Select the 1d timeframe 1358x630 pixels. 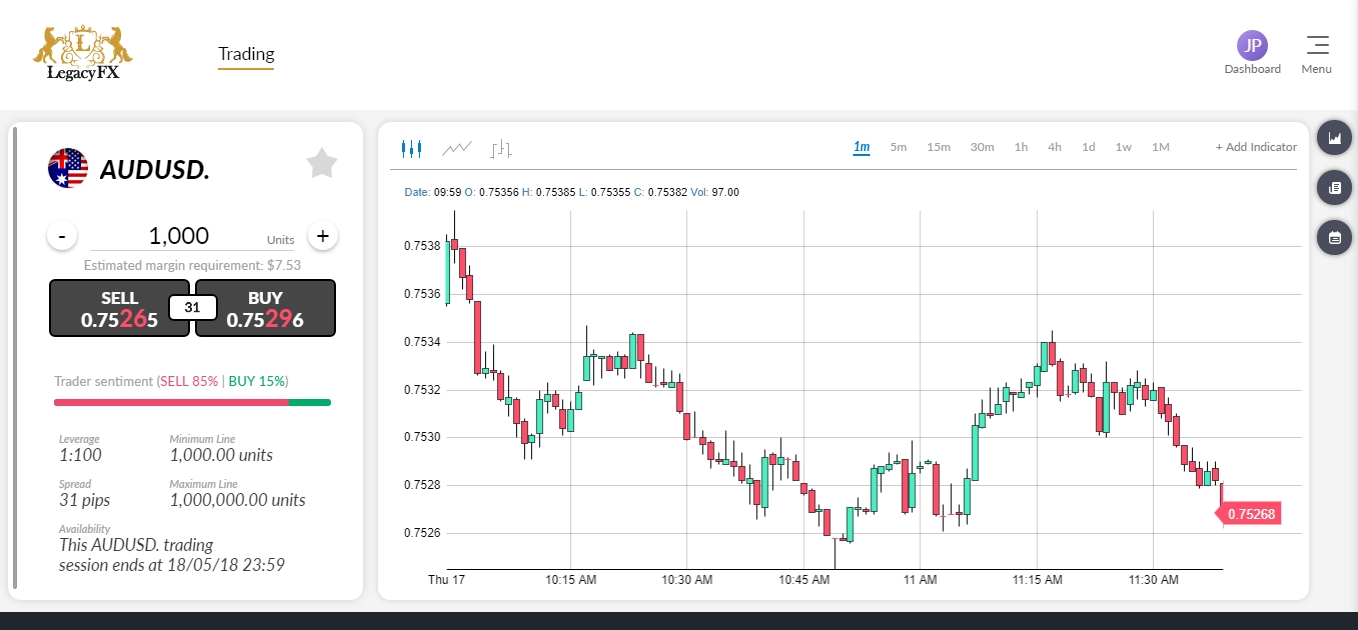point(1088,147)
